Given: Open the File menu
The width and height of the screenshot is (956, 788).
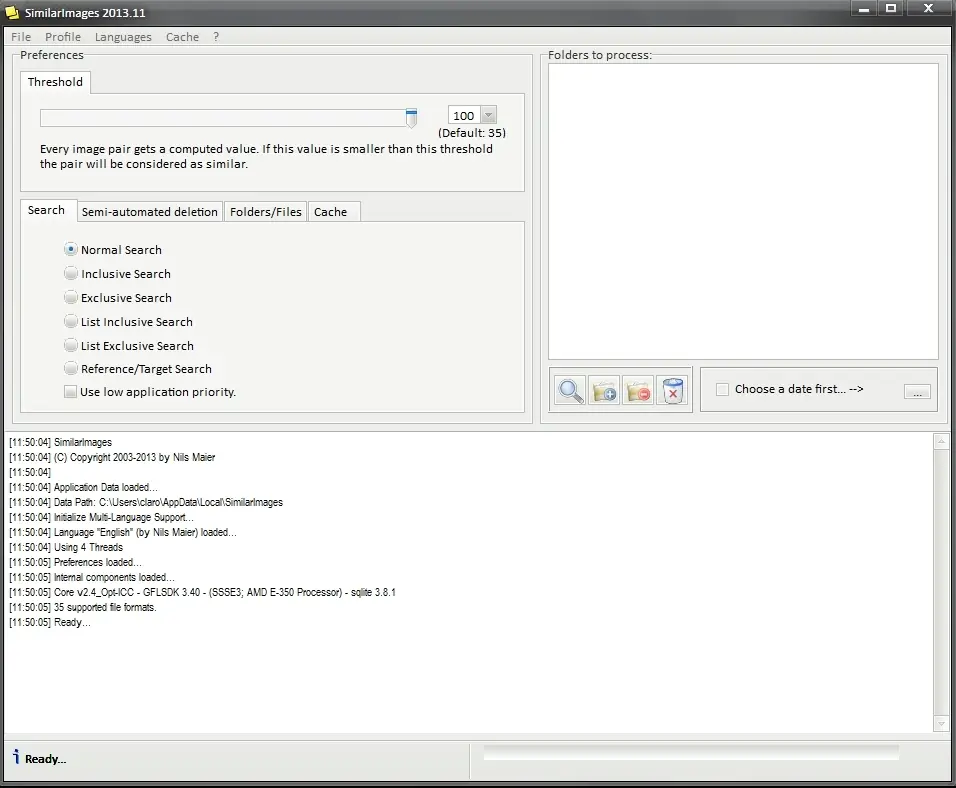Looking at the screenshot, I should click(21, 37).
